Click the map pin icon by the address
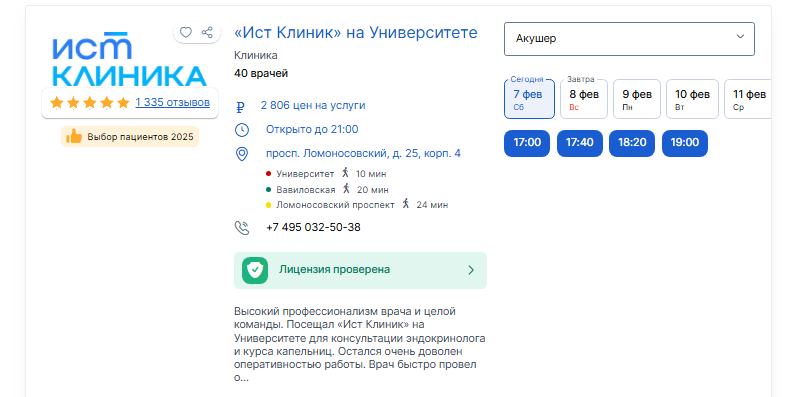800x397 pixels. point(242,154)
